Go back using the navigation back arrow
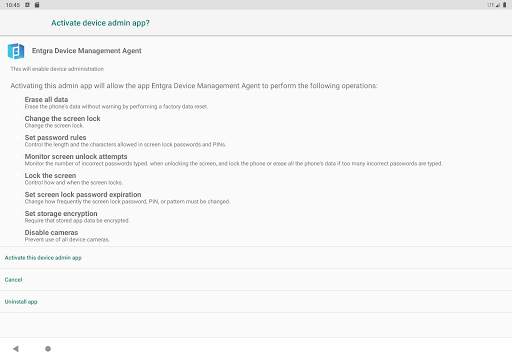Screen dimensions: 512x360 click(x=16, y=349)
